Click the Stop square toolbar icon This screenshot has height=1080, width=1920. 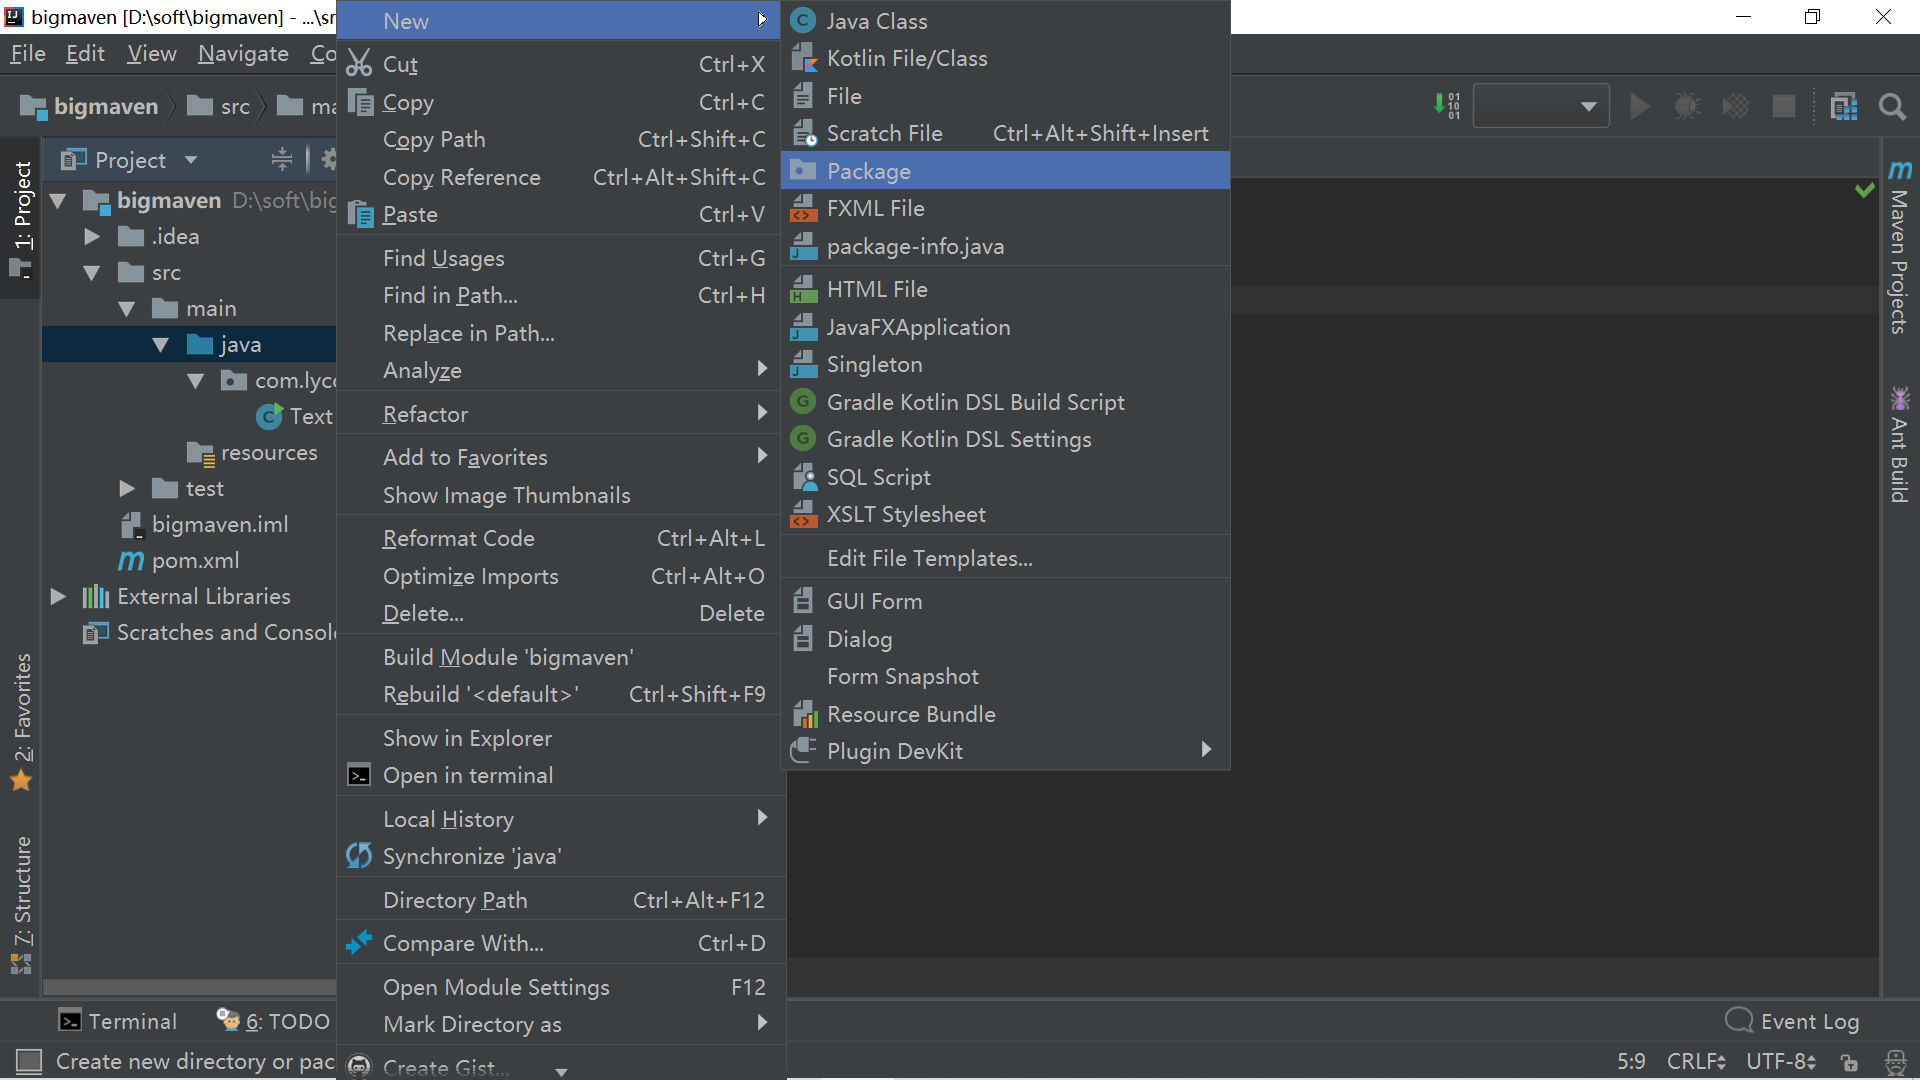click(x=1783, y=106)
